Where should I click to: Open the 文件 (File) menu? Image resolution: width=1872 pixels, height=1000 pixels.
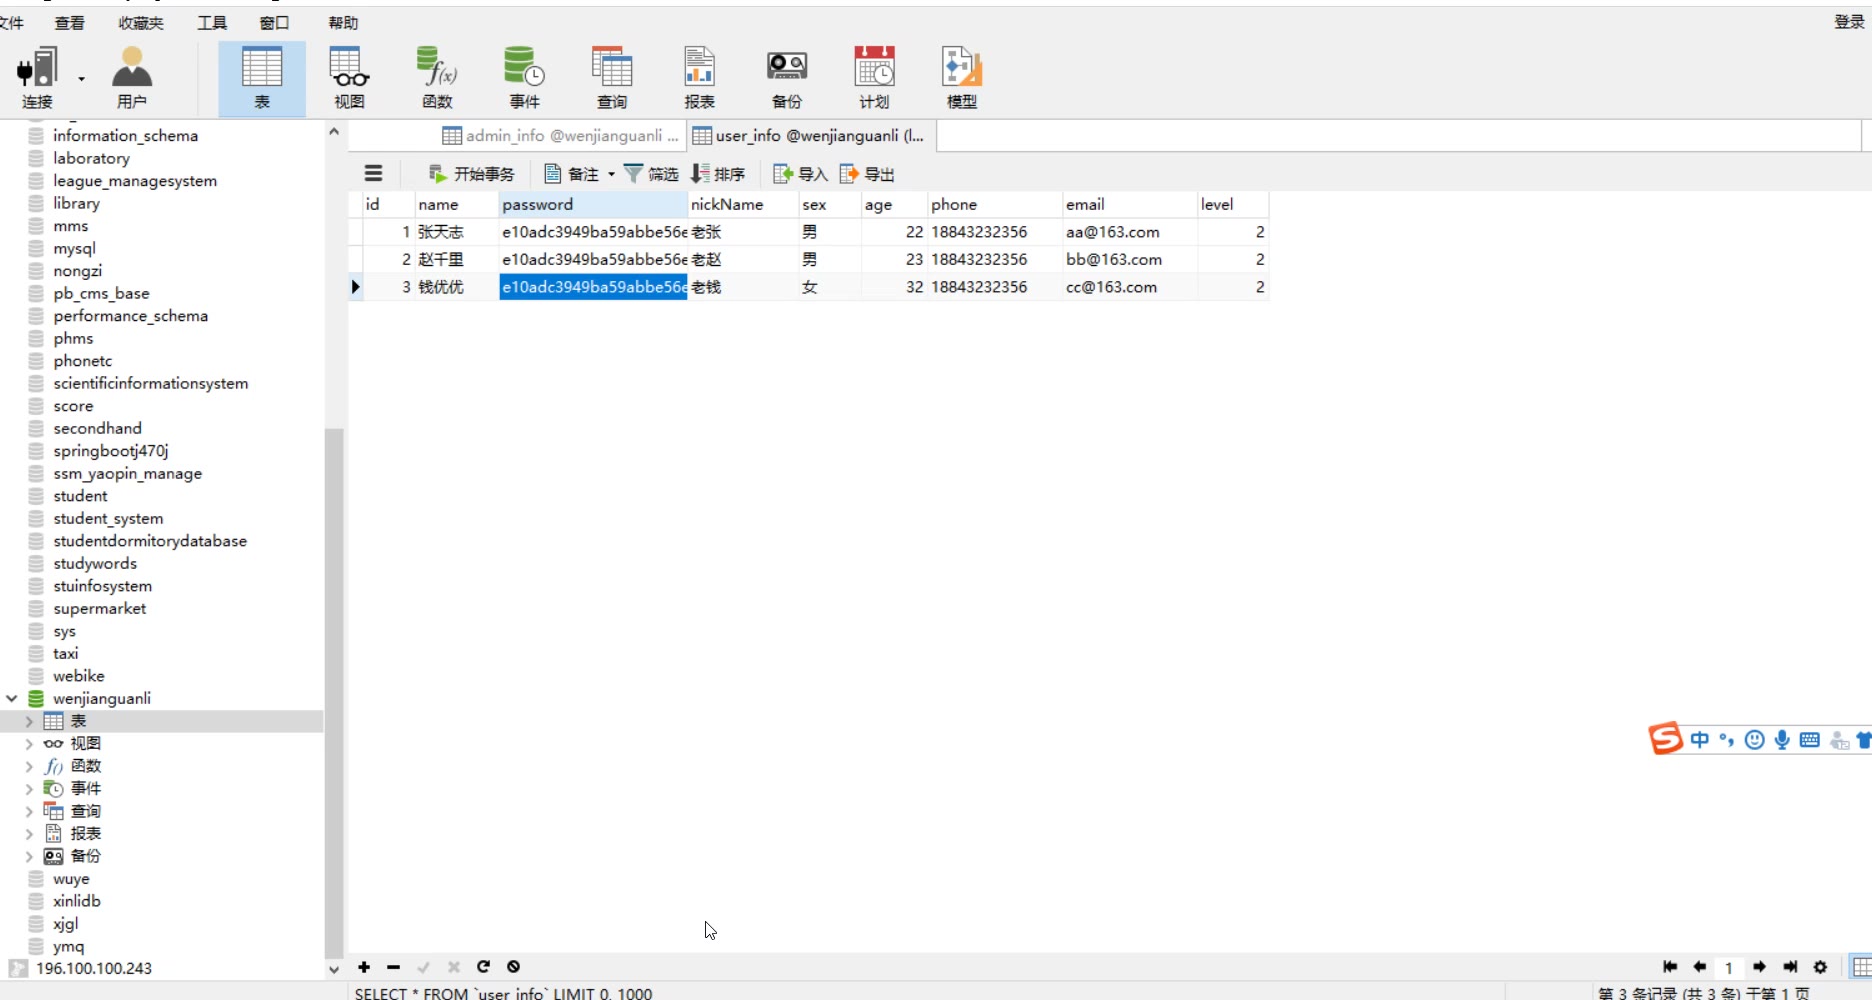coord(12,23)
